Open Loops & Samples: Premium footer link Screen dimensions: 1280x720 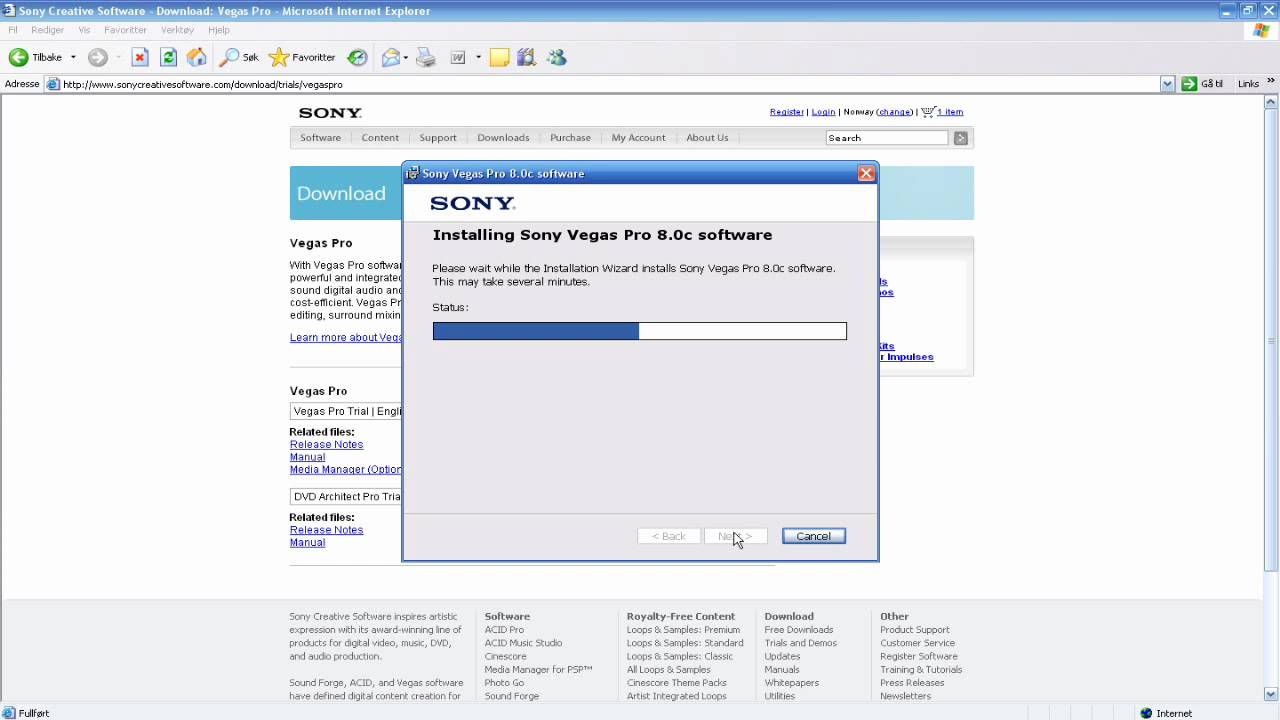point(683,630)
